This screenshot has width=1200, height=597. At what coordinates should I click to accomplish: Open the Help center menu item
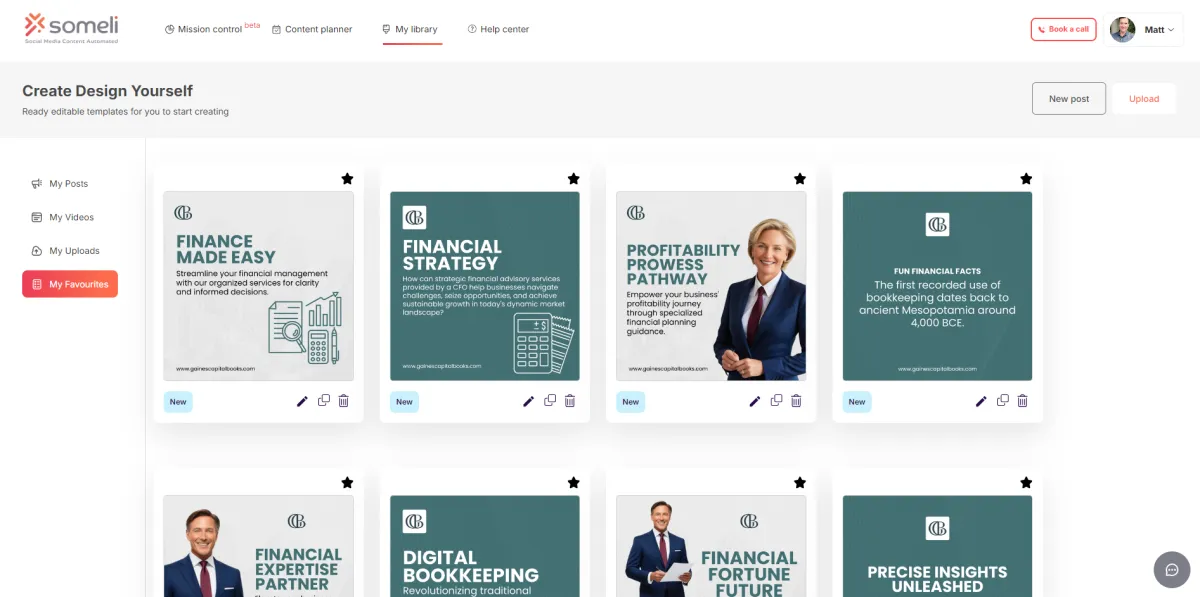(498, 29)
